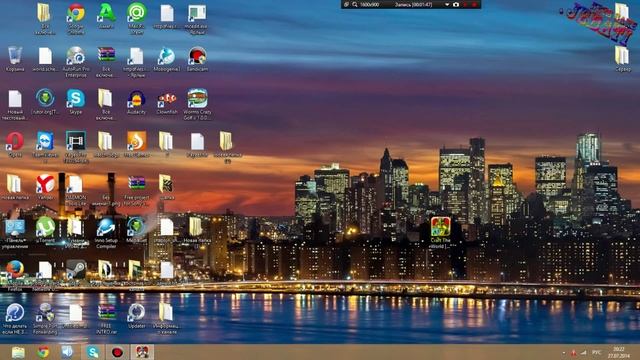Open the Bandicam desktop shortcut
The height and width of the screenshot is (360, 640).
click(x=197, y=56)
